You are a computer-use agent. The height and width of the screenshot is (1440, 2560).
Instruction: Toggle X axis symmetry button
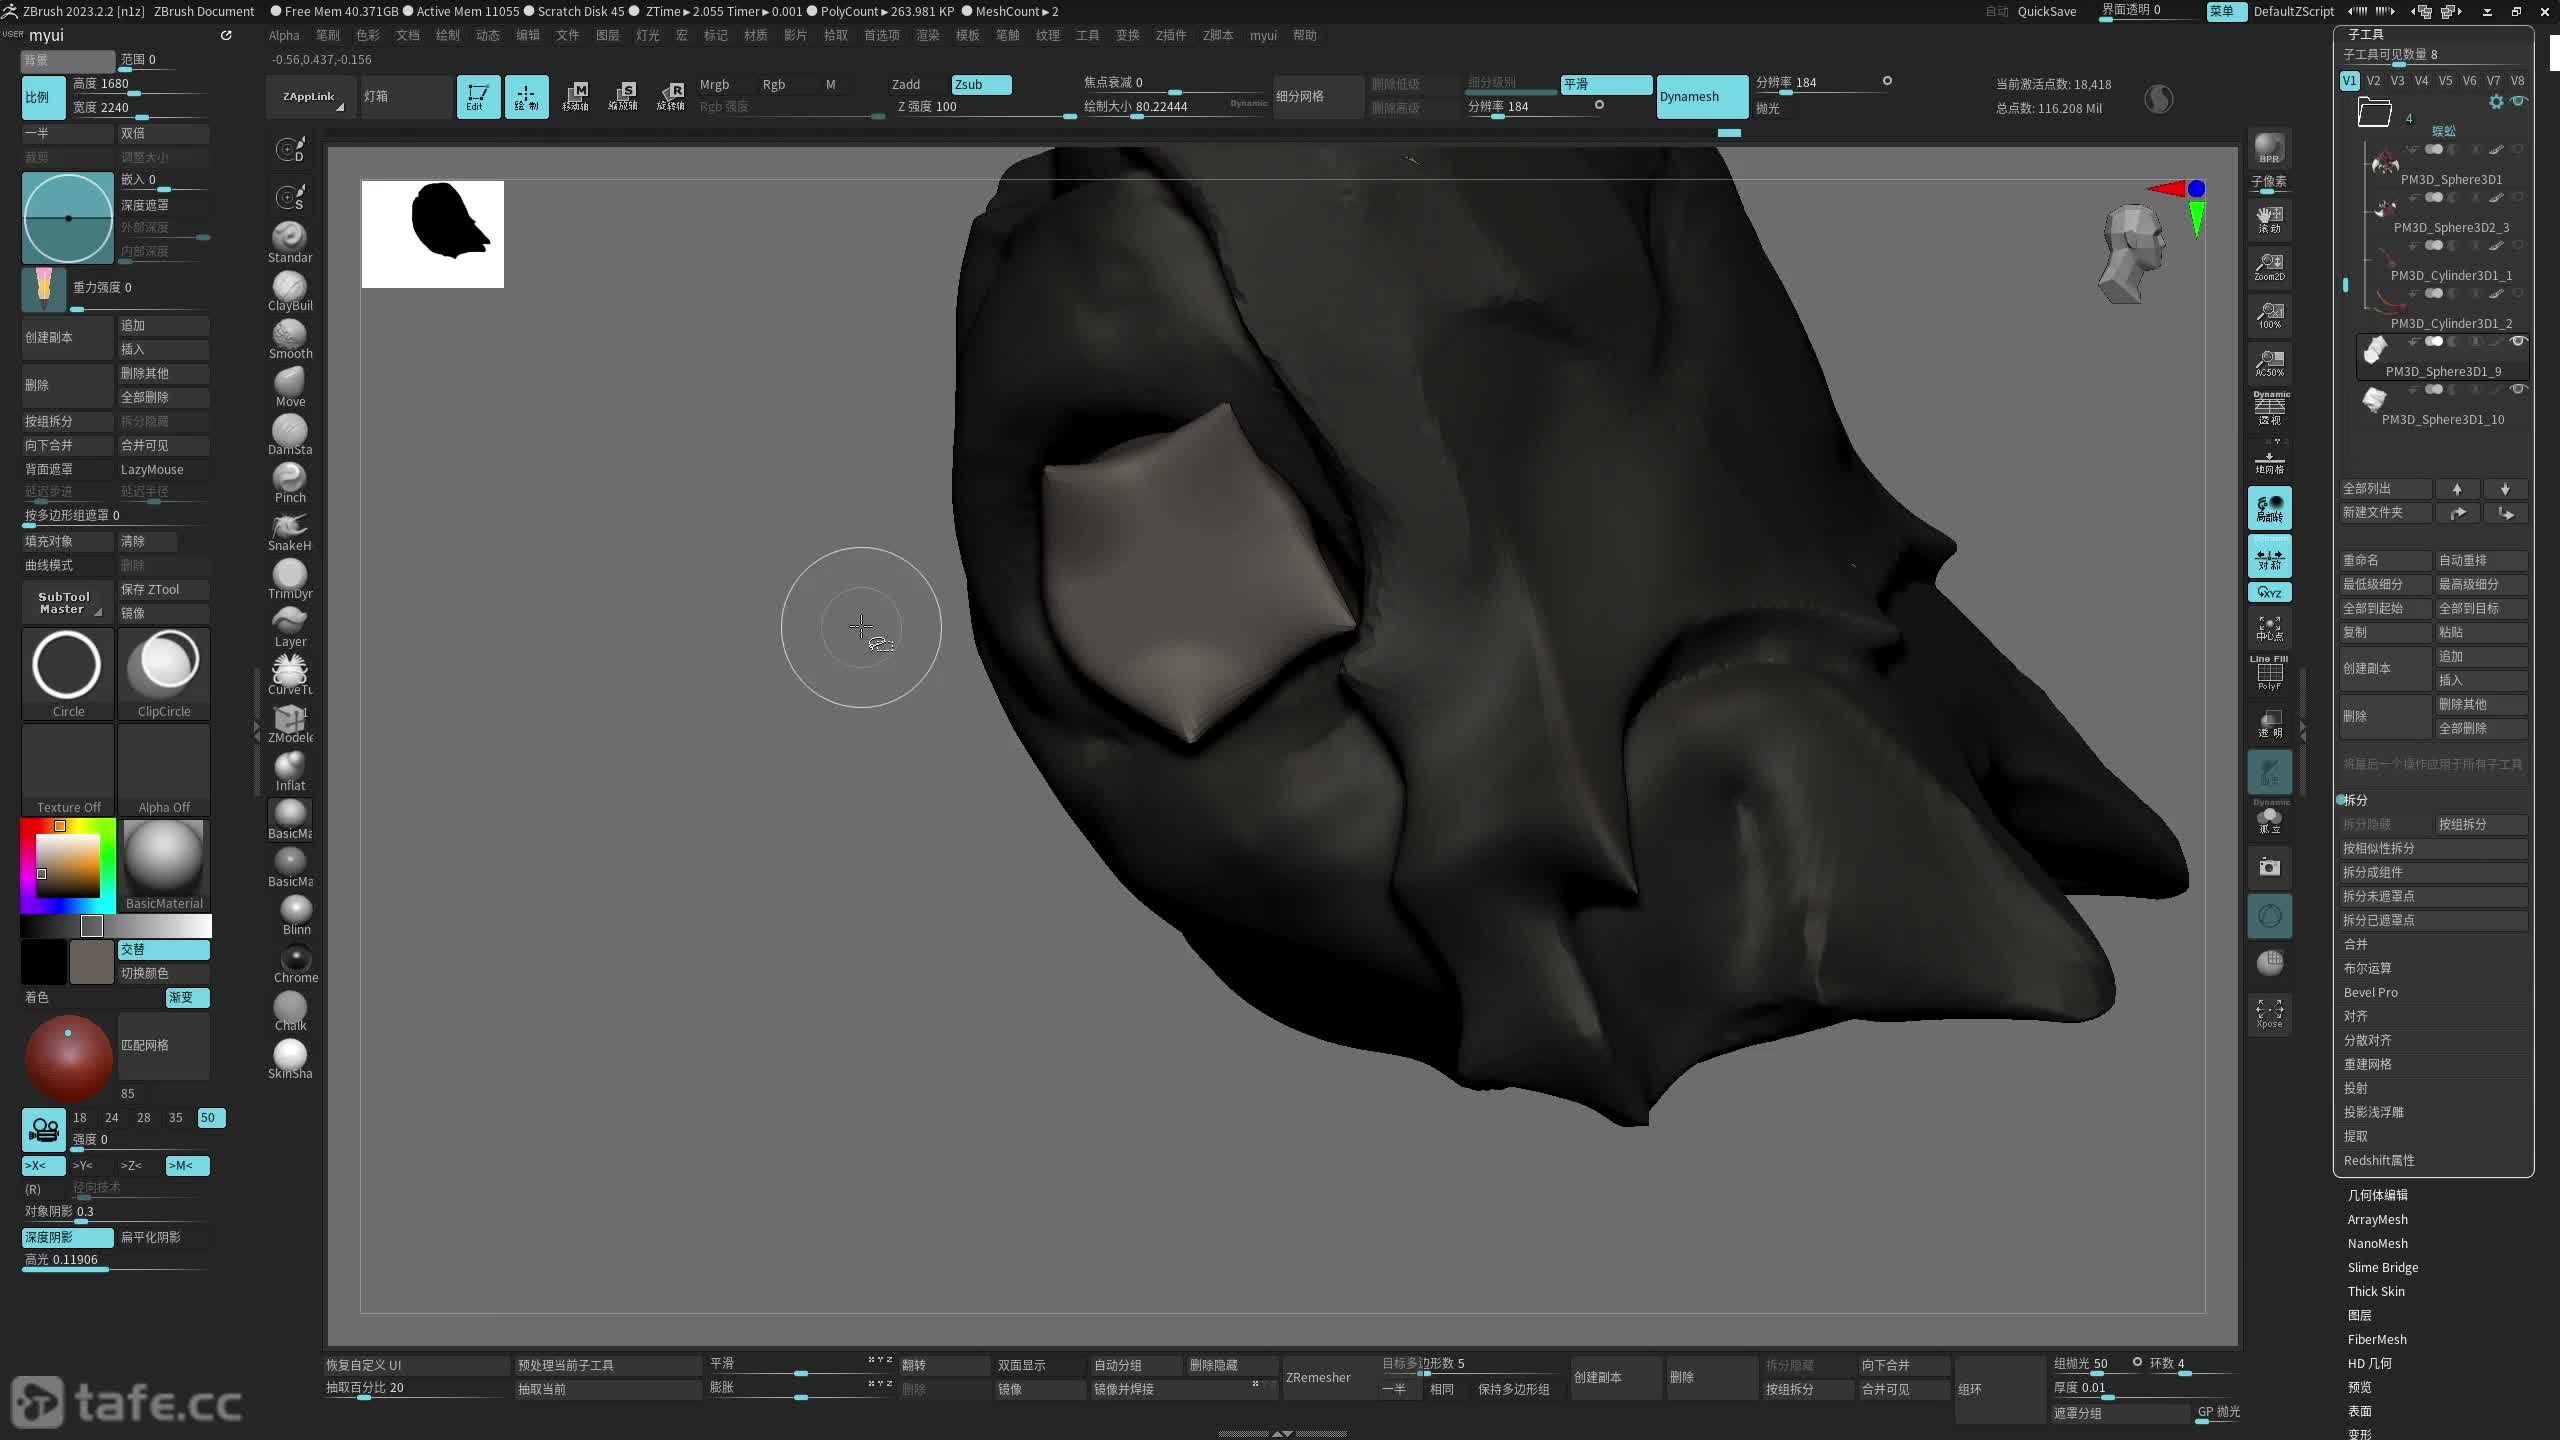coord(43,1165)
